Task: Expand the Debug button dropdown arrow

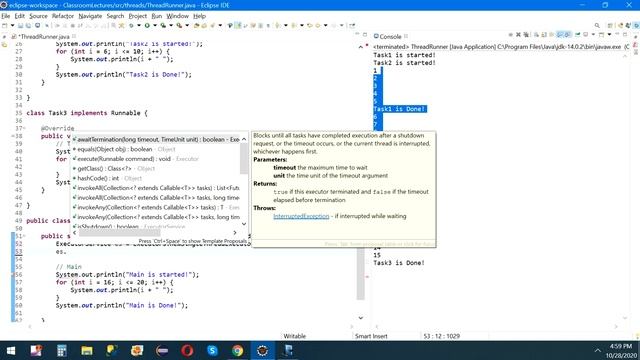Action: point(139,25)
